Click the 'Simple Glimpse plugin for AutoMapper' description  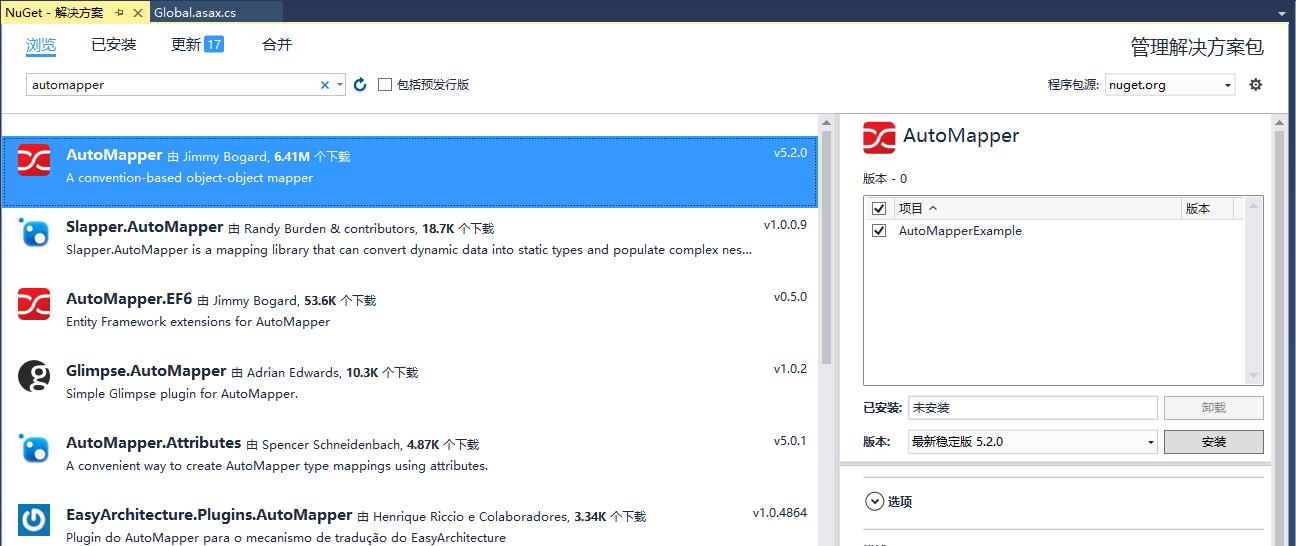click(182, 394)
